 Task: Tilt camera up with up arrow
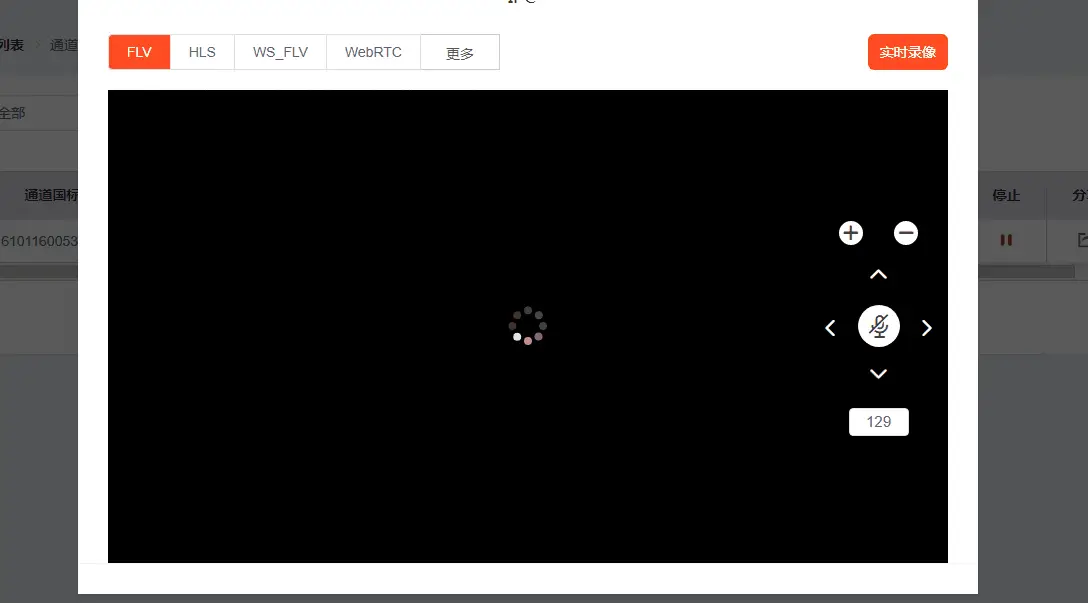click(878, 275)
